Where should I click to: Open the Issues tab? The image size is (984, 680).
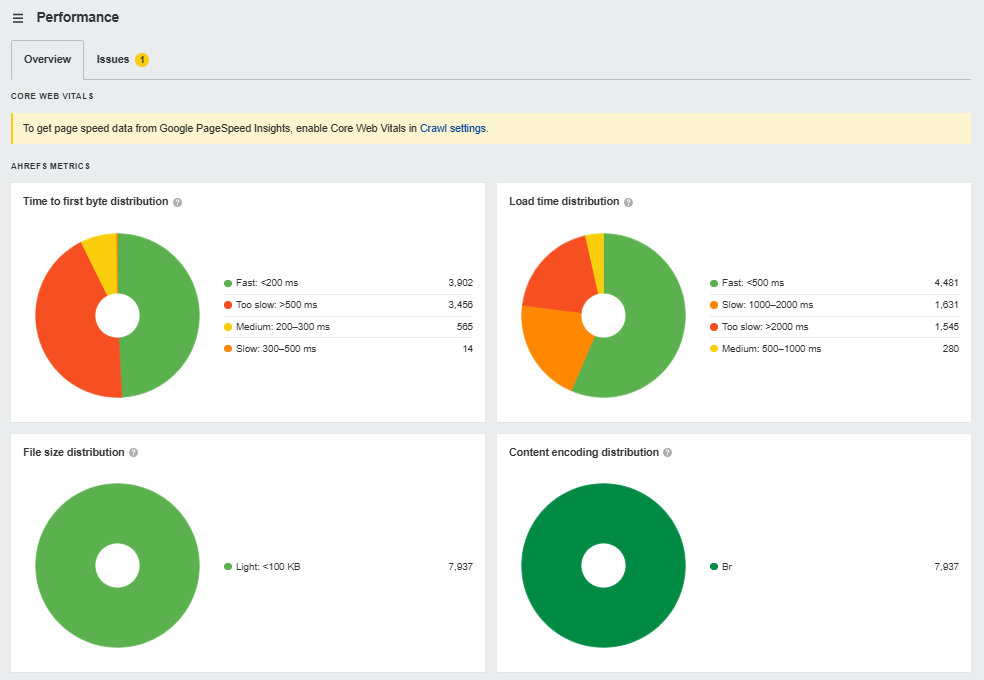[x=113, y=60]
